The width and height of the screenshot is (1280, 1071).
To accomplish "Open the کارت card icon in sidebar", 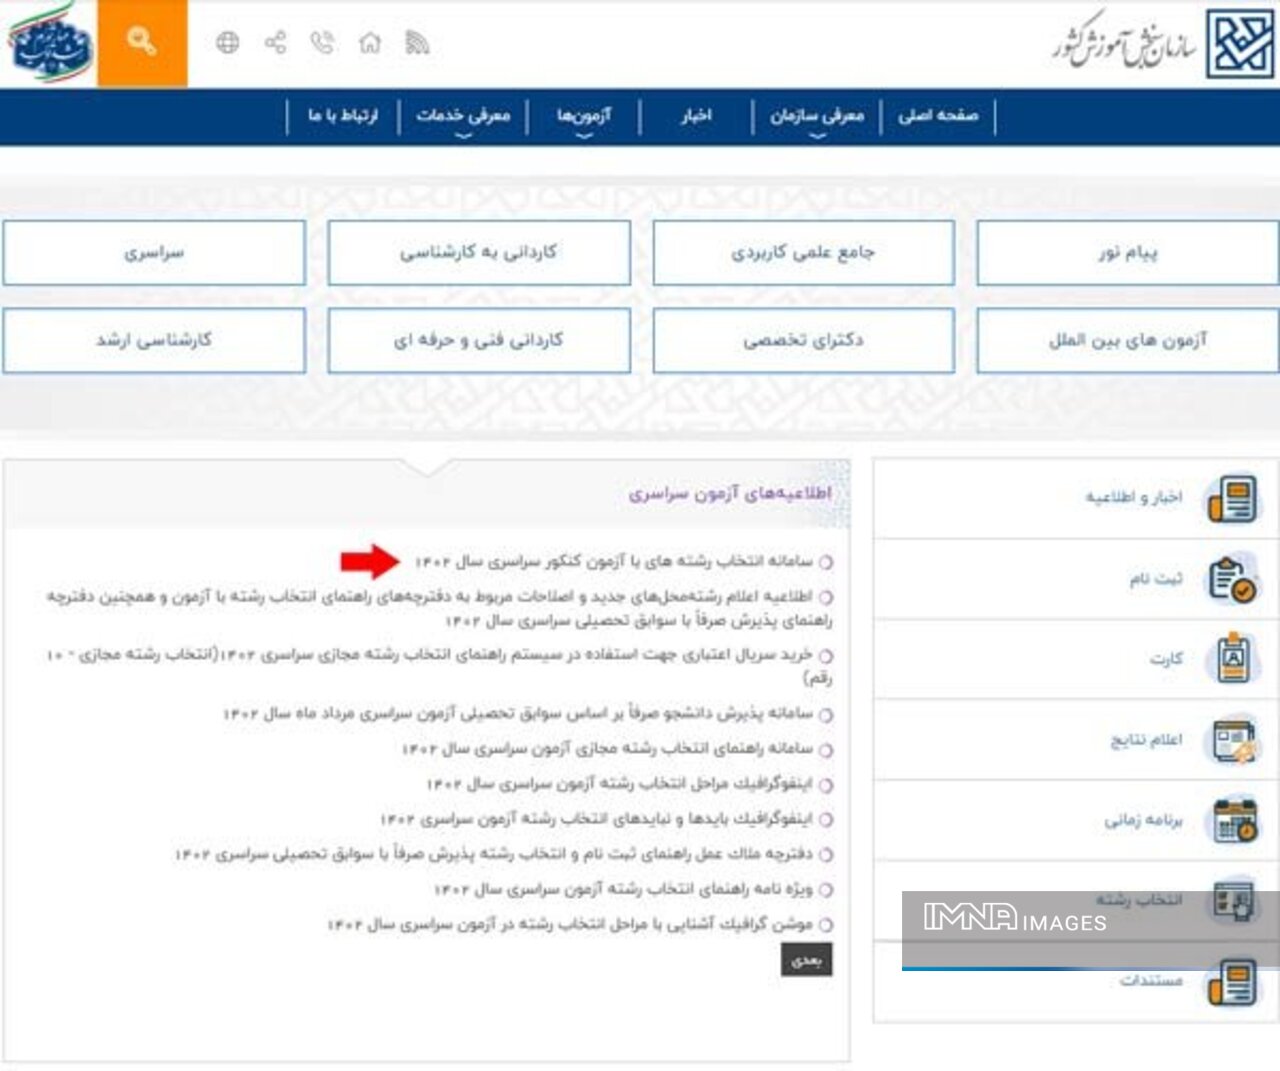I will (1235, 655).
